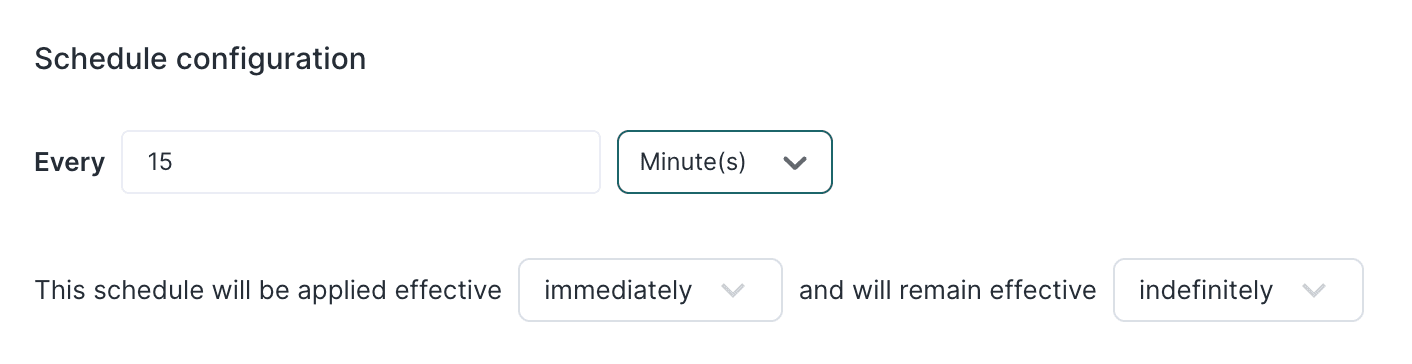Click the chevron icon in the Minute(s) dropdown
The image size is (1412, 364).
pyautogui.click(x=795, y=163)
